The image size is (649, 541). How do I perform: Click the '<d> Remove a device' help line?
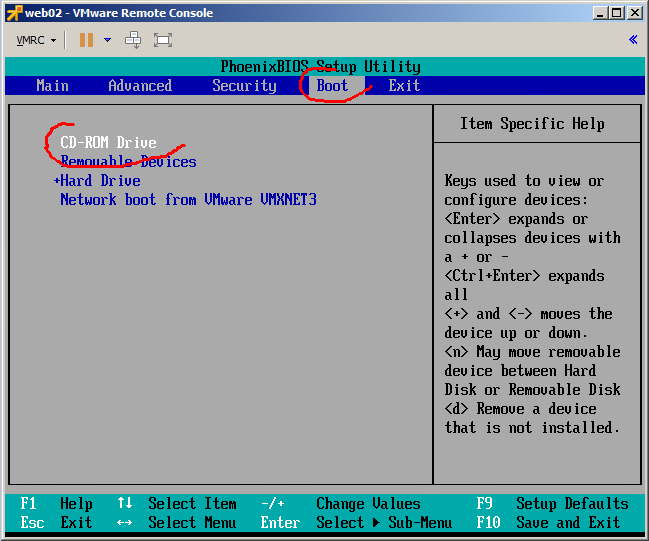coord(520,409)
